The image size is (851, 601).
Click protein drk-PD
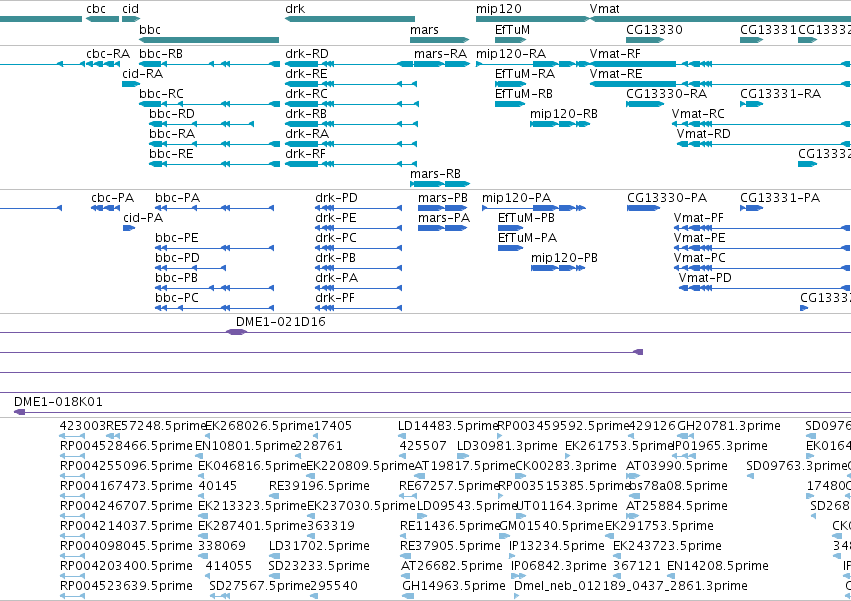tap(336, 198)
